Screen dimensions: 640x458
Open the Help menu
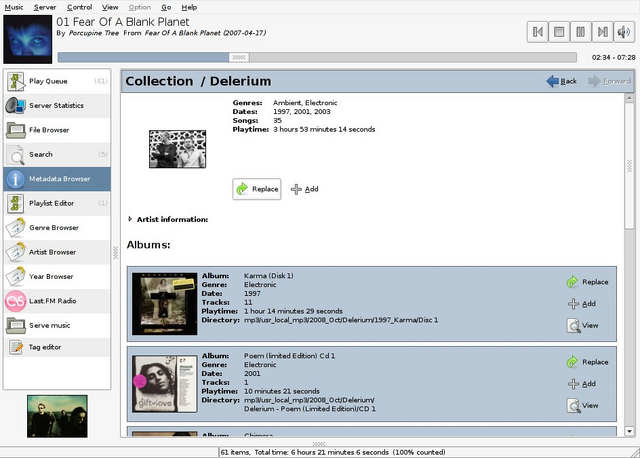189,7
